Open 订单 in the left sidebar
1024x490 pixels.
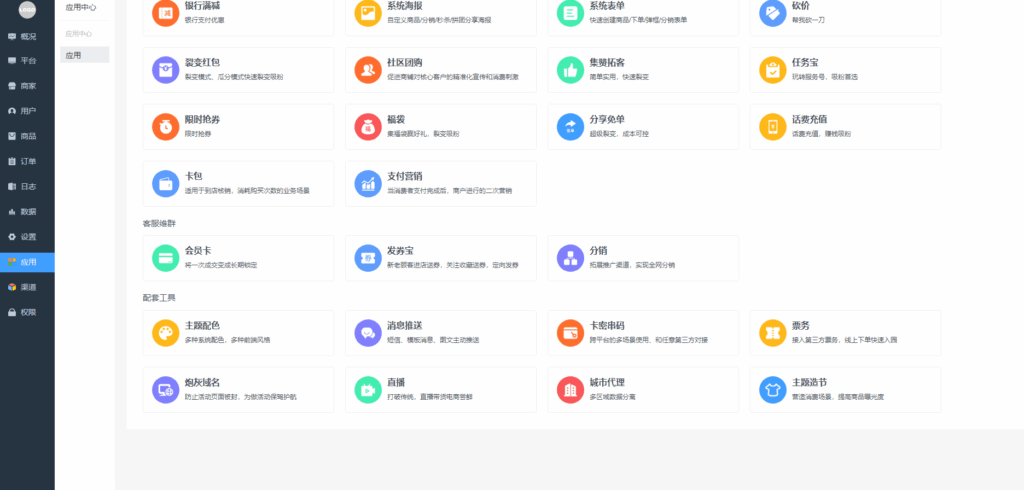(x=27, y=161)
